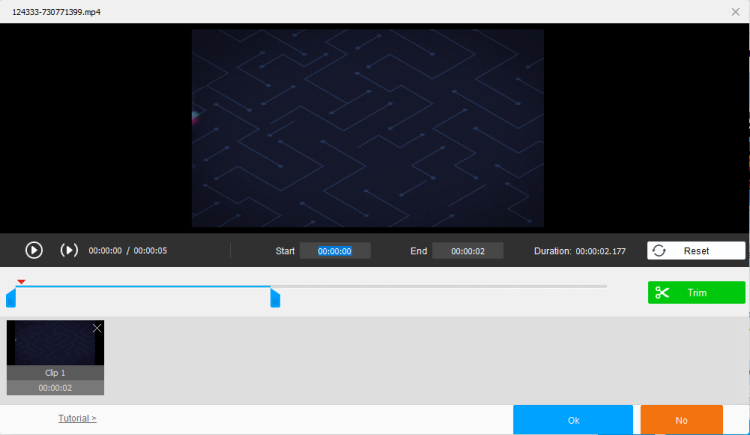
Task: Click the play-selection button beside Play
Action: pyautogui.click(x=69, y=250)
